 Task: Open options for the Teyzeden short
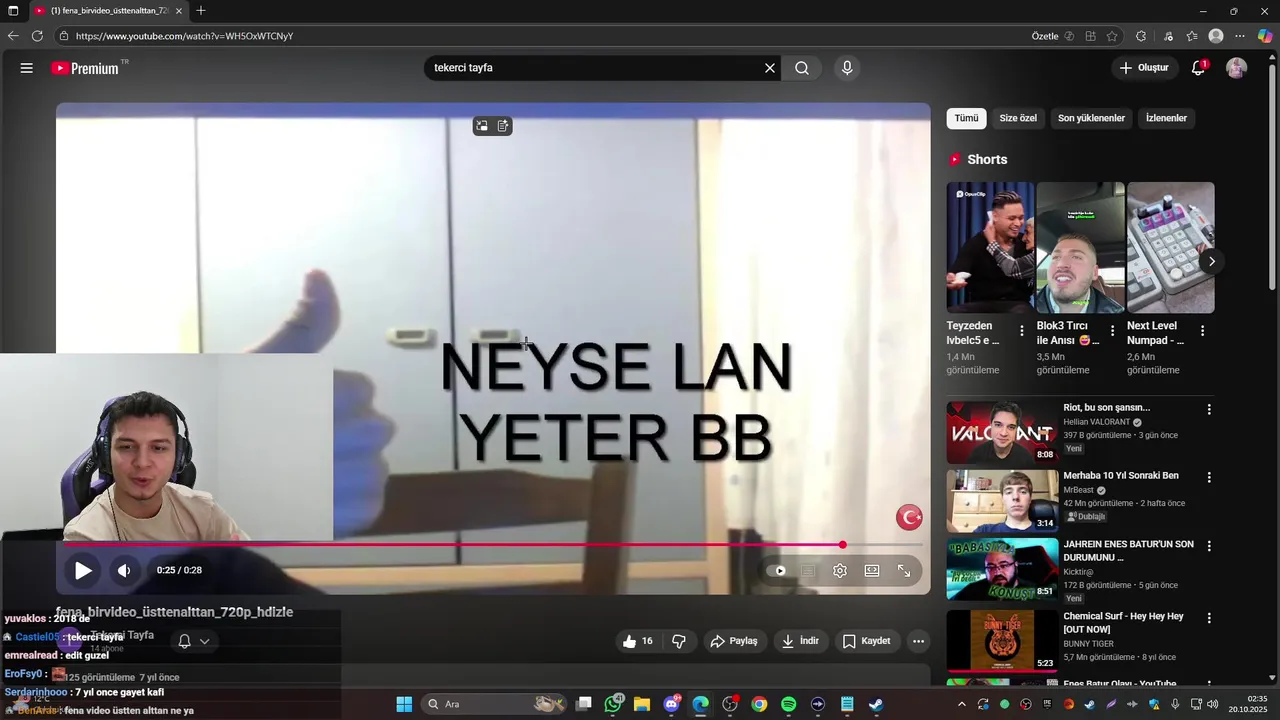tap(1021, 331)
